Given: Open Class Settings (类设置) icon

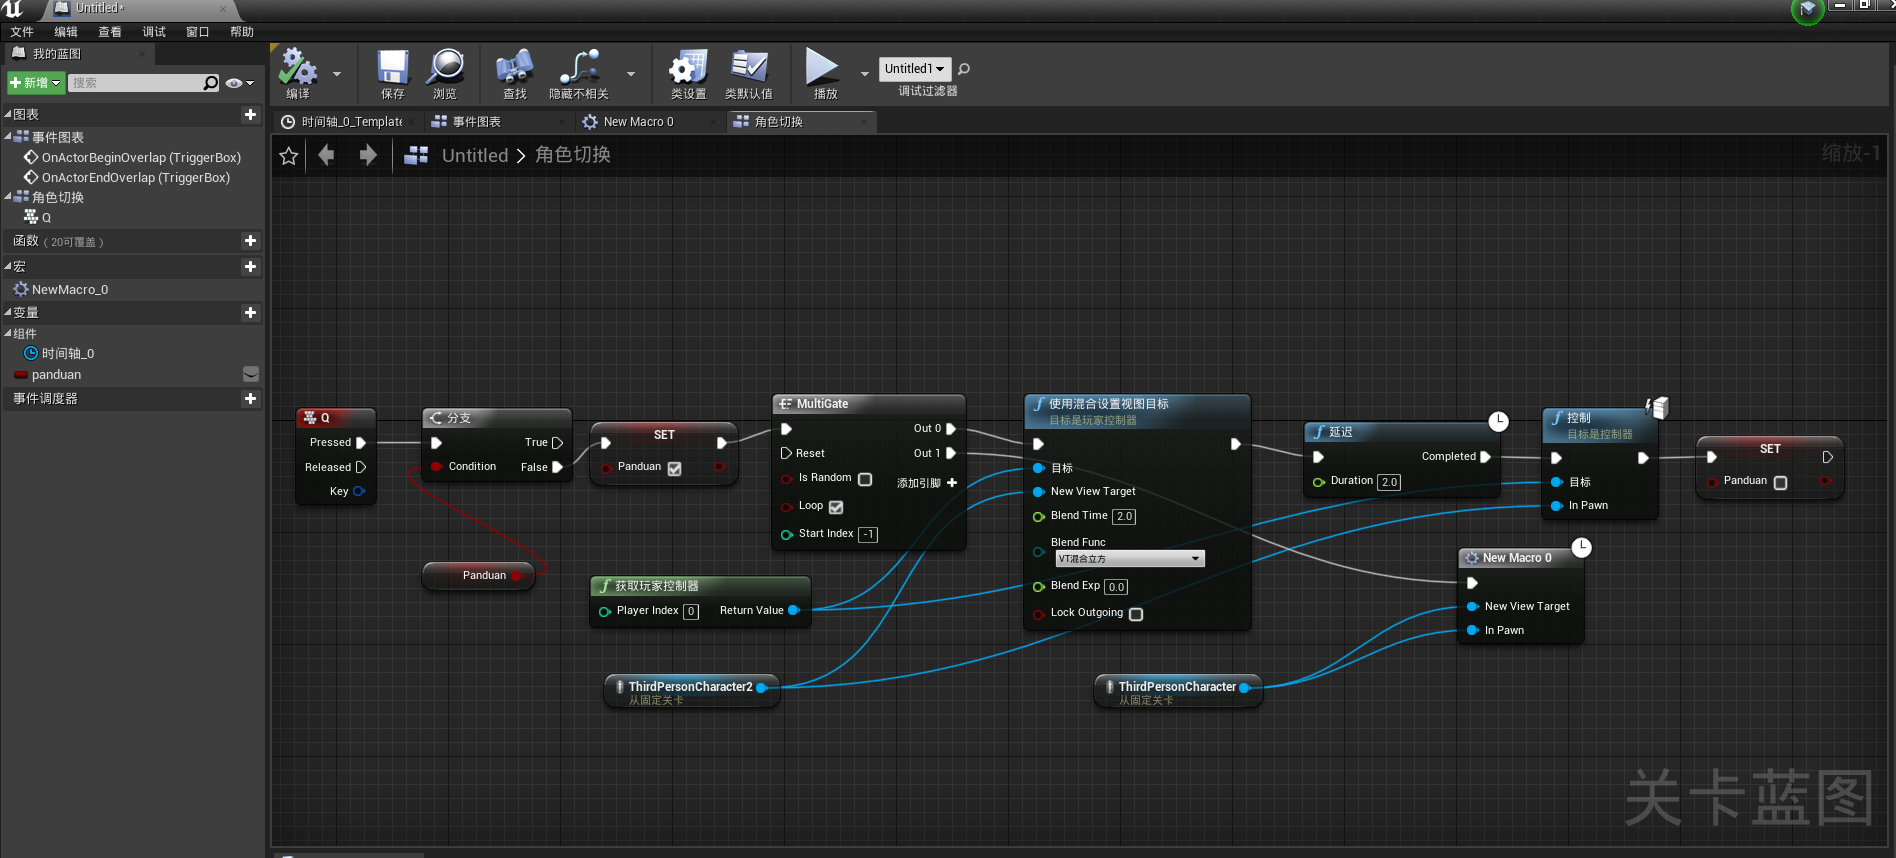Looking at the screenshot, I should [688, 68].
